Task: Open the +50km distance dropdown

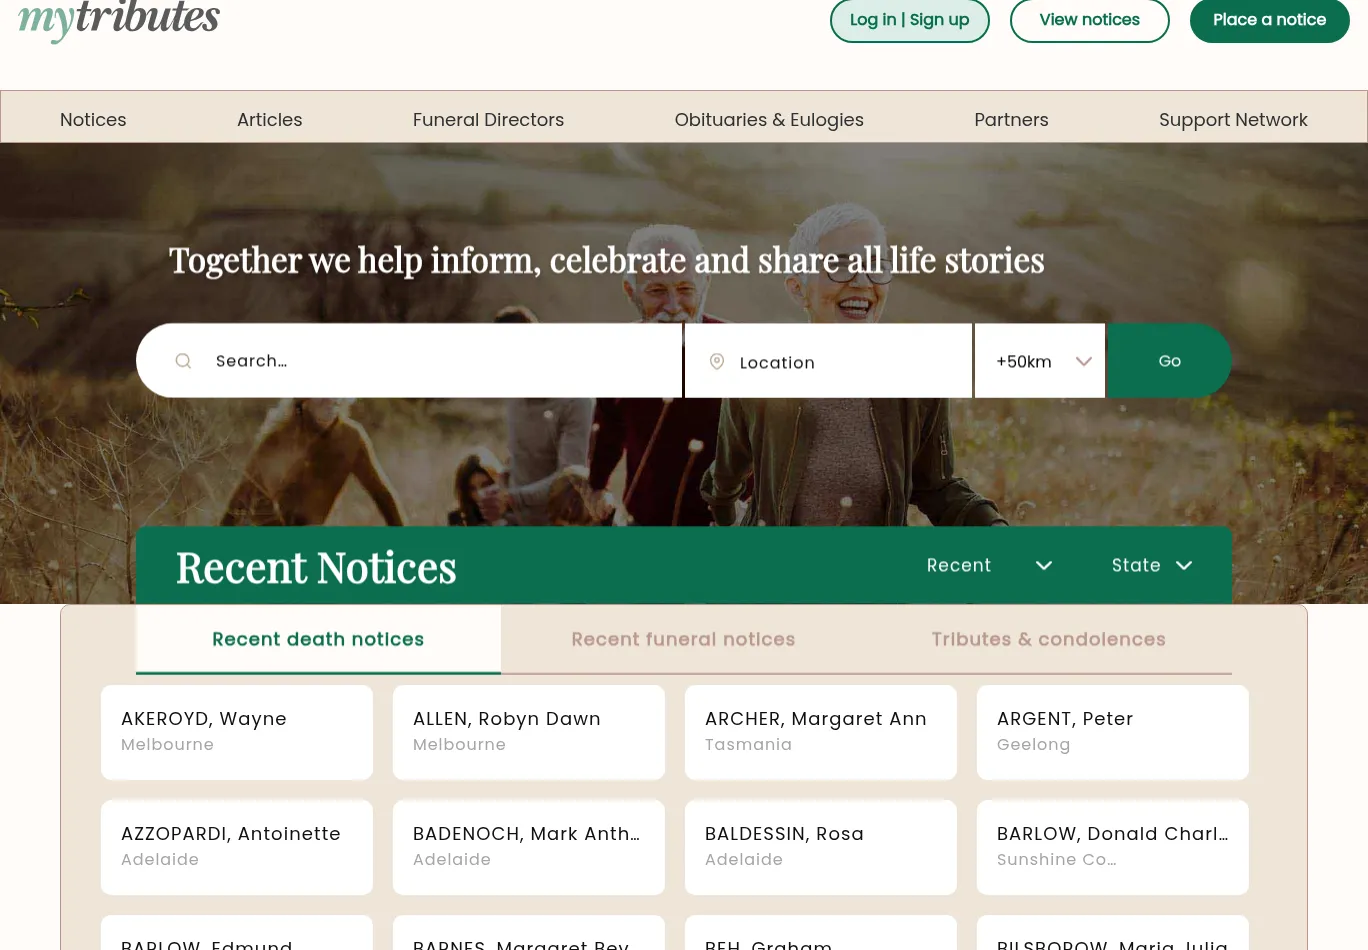Action: click(x=1040, y=361)
